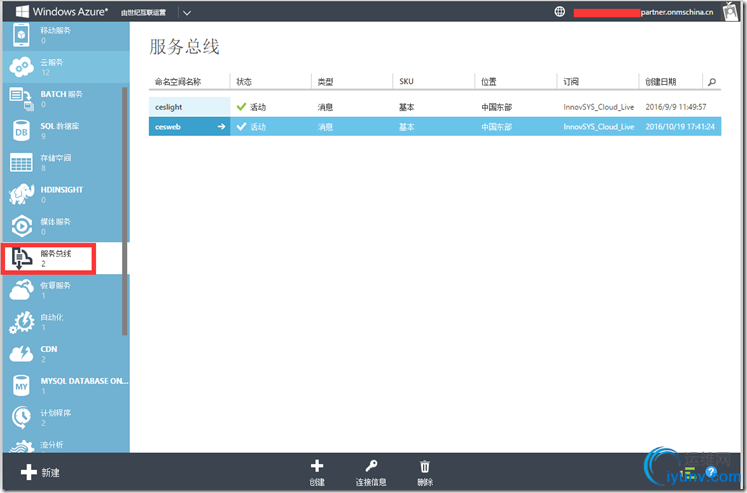
Task: Click the globe language icon in header
Action: [x=560, y=11]
